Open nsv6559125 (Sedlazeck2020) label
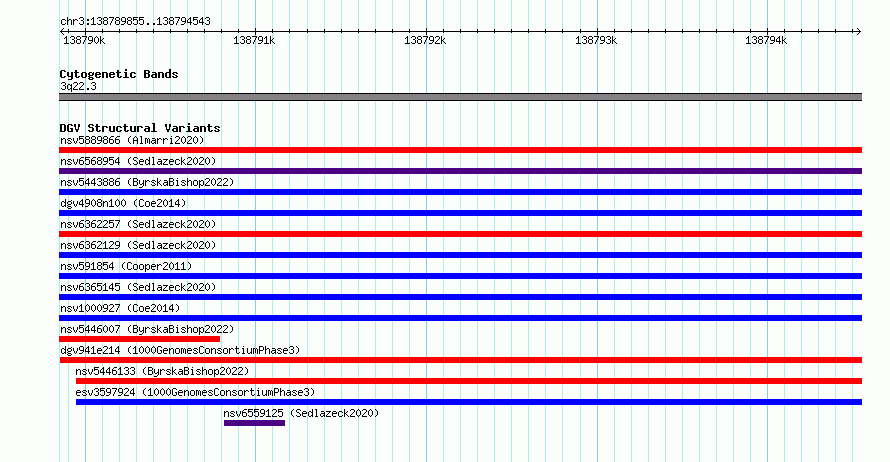The height and width of the screenshot is (462, 890). click(301, 413)
